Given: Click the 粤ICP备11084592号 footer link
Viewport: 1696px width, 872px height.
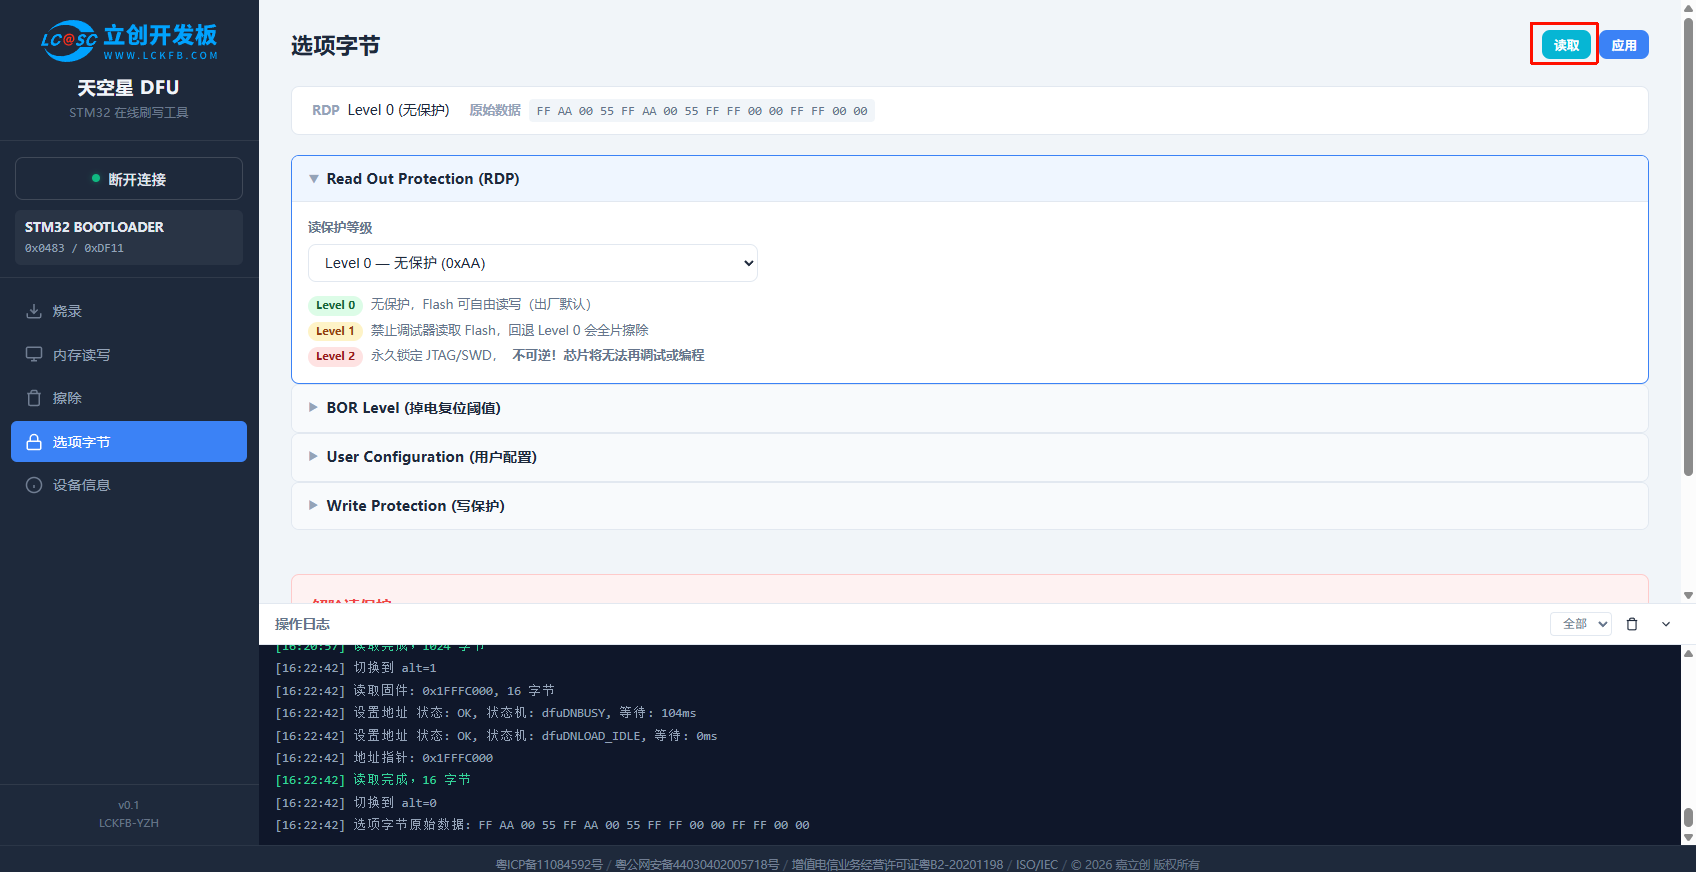Looking at the screenshot, I should 549,864.
